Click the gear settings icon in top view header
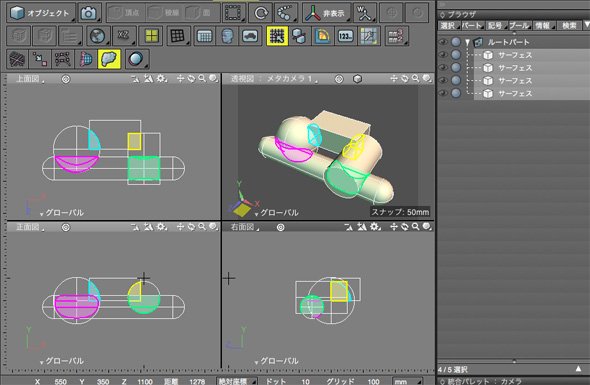 tap(162, 79)
